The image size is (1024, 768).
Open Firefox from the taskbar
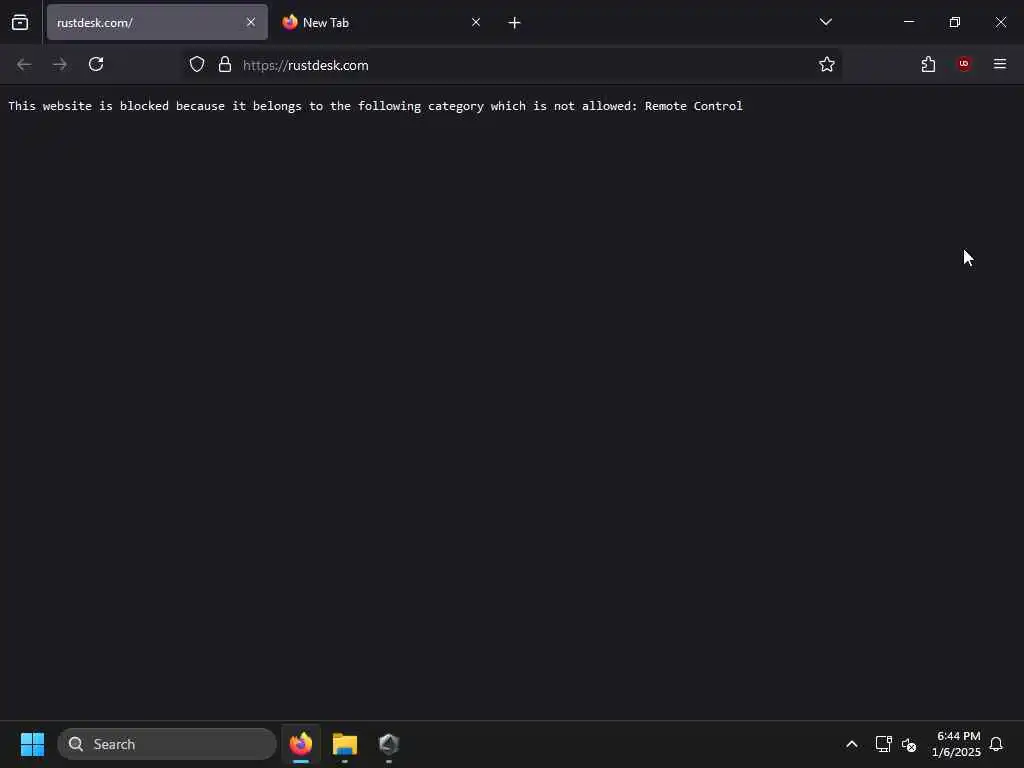tap(301, 744)
